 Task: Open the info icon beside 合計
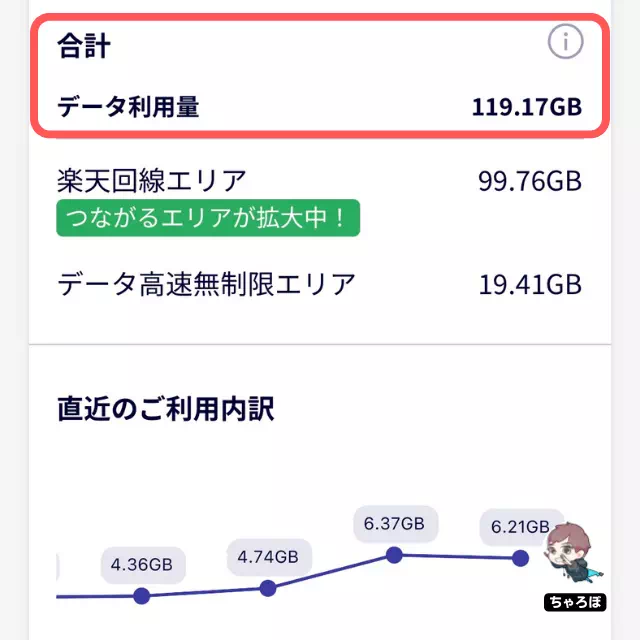click(x=565, y=41)
